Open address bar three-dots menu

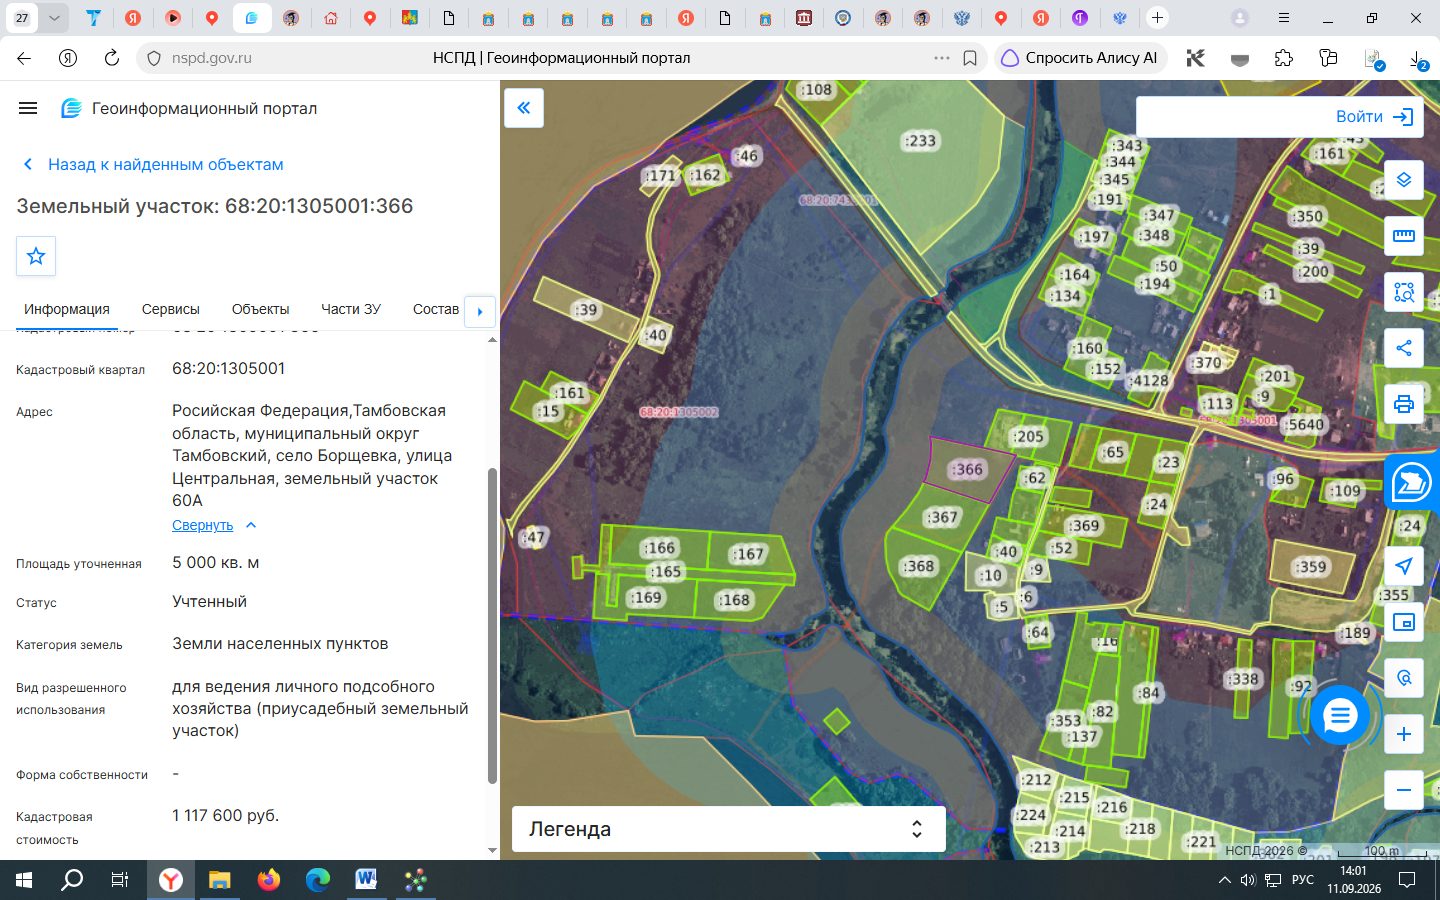point(942,58)
